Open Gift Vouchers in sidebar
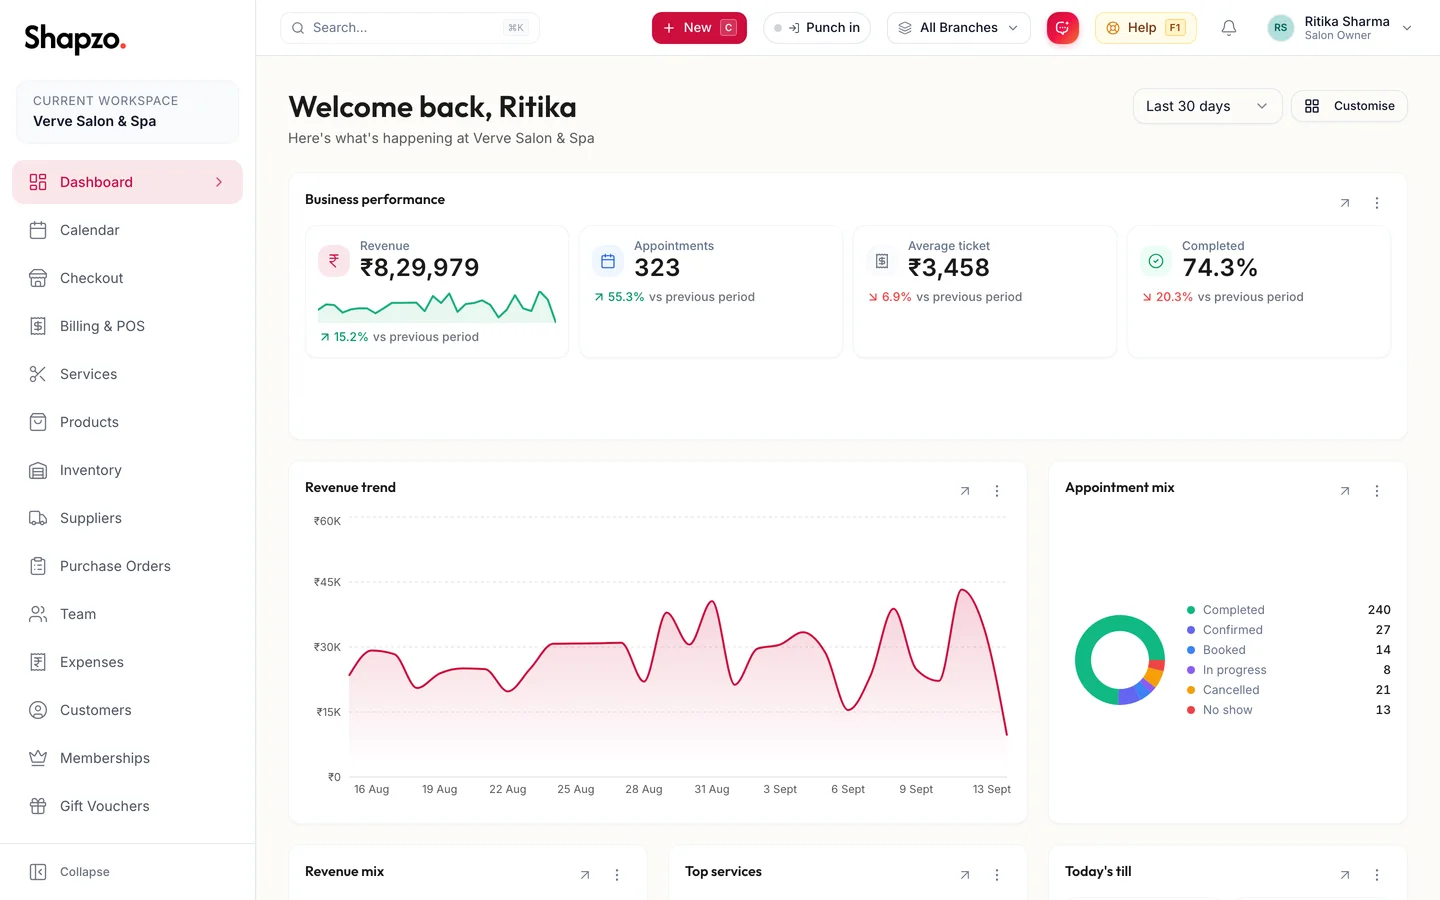 tap(127, 806)
